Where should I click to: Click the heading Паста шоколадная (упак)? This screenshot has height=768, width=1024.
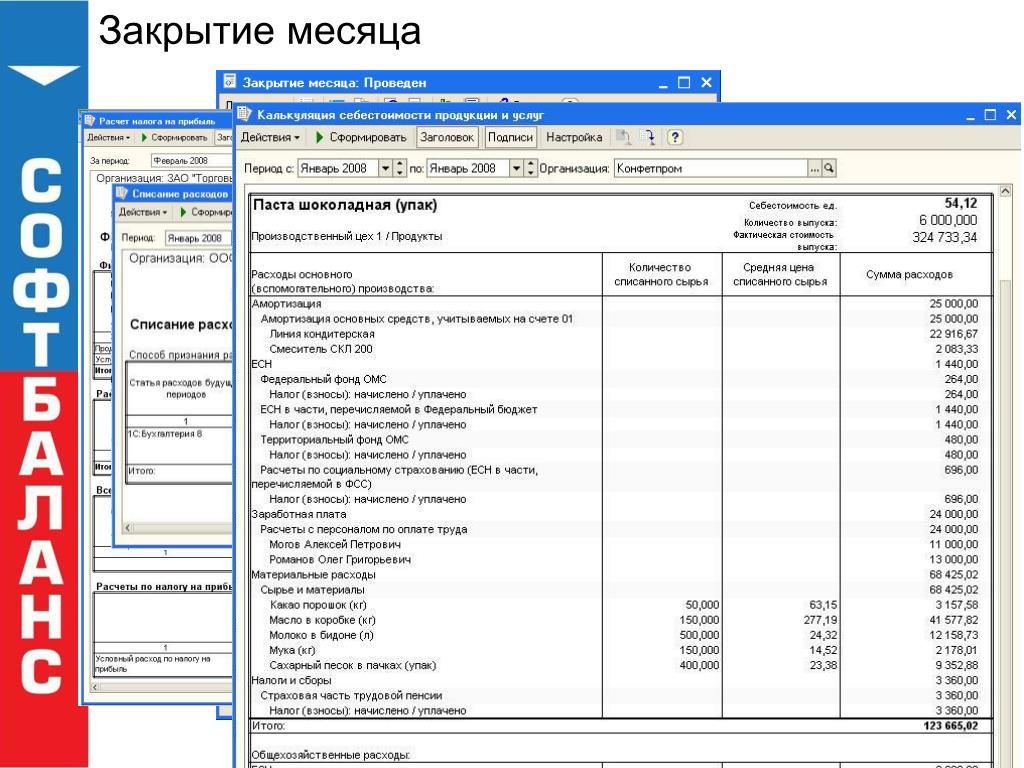(345, 205)
